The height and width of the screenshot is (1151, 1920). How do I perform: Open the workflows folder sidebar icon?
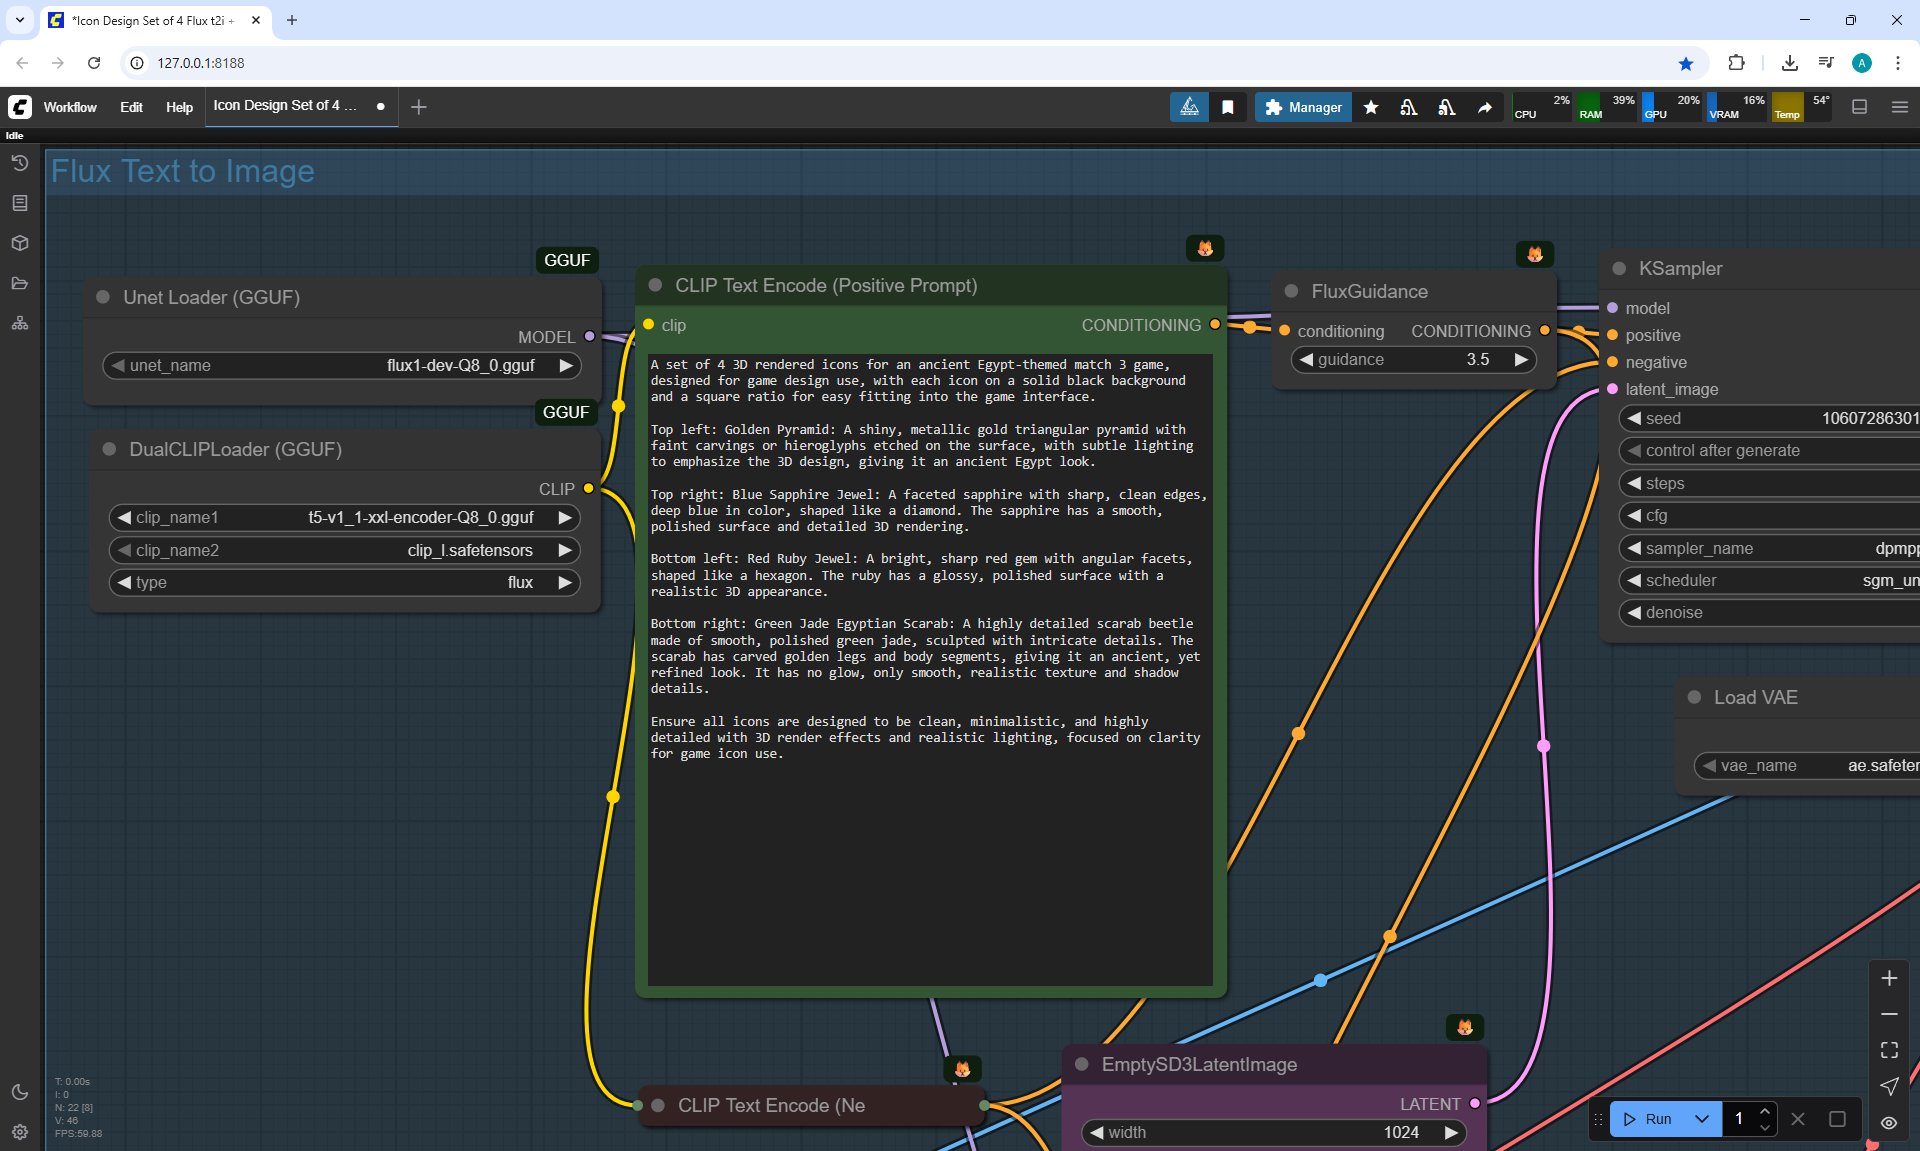click(x=19, y=283)
